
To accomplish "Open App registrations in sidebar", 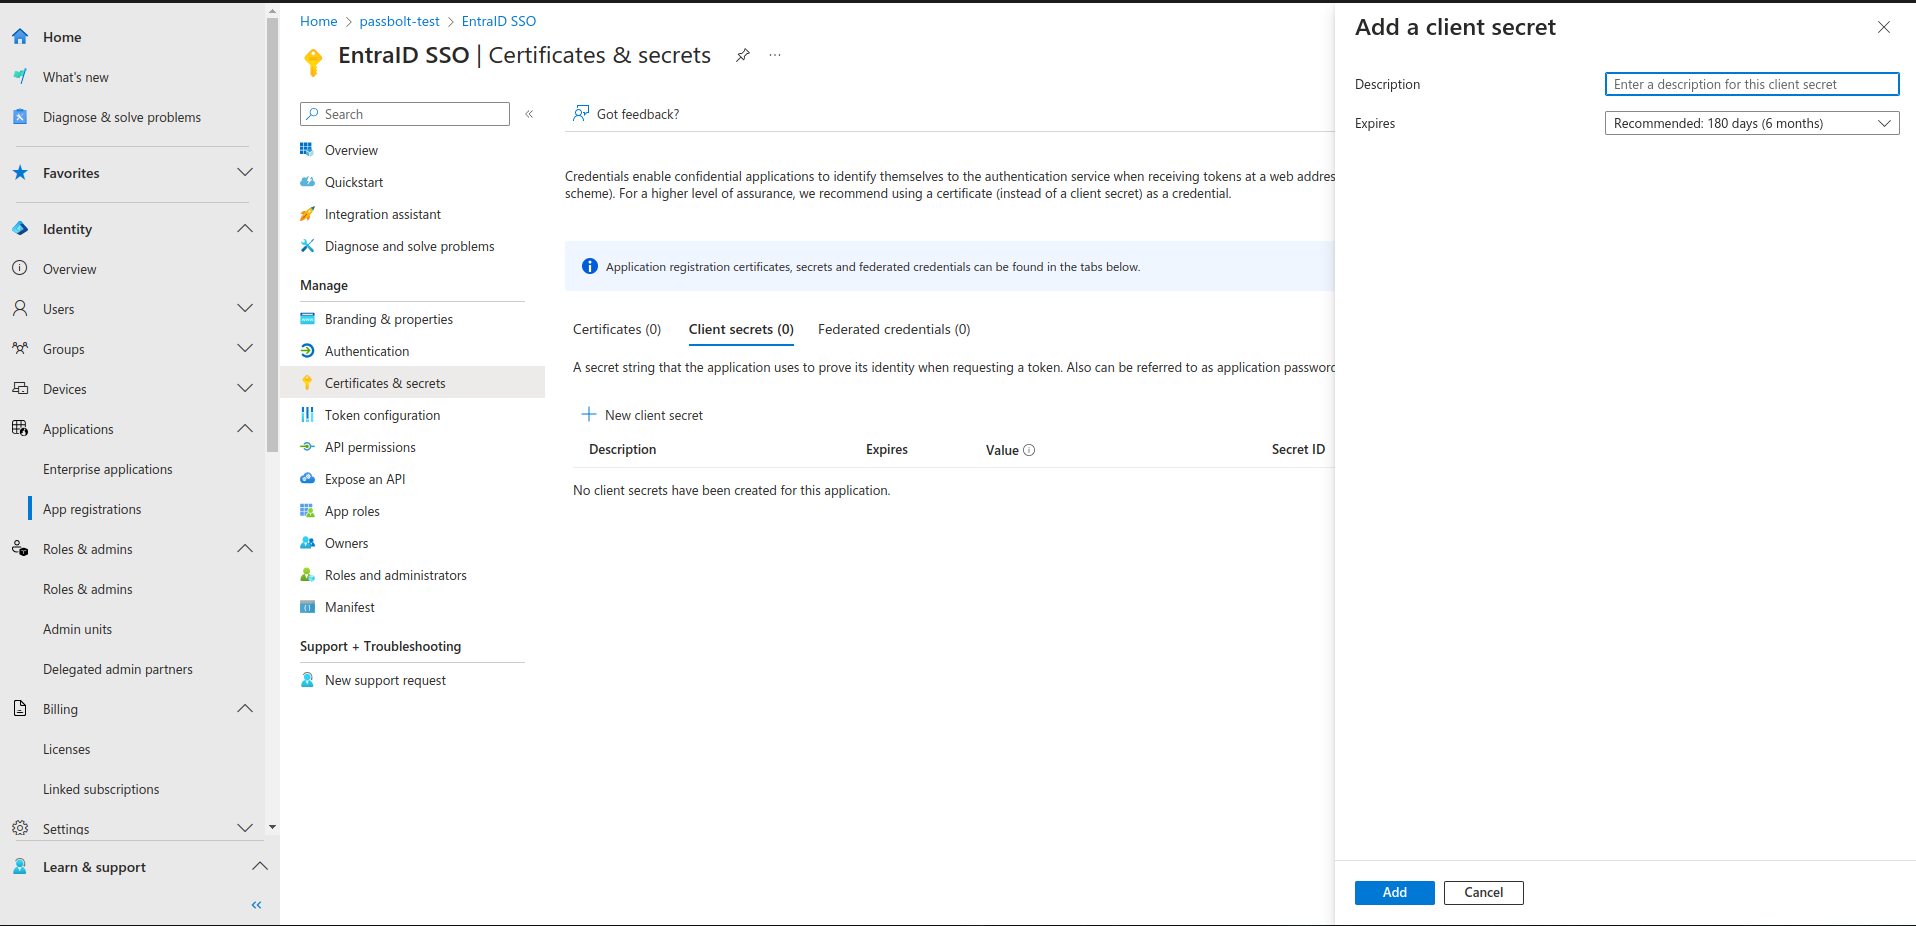I will click(92, 509).
